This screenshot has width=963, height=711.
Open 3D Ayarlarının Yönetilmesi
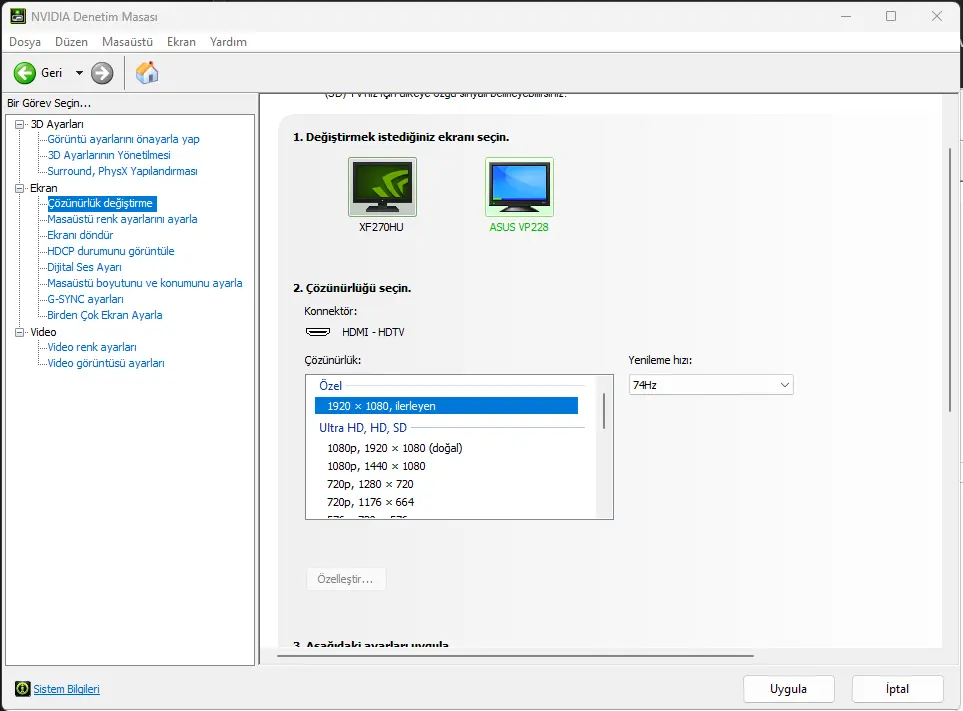(109, 155)
